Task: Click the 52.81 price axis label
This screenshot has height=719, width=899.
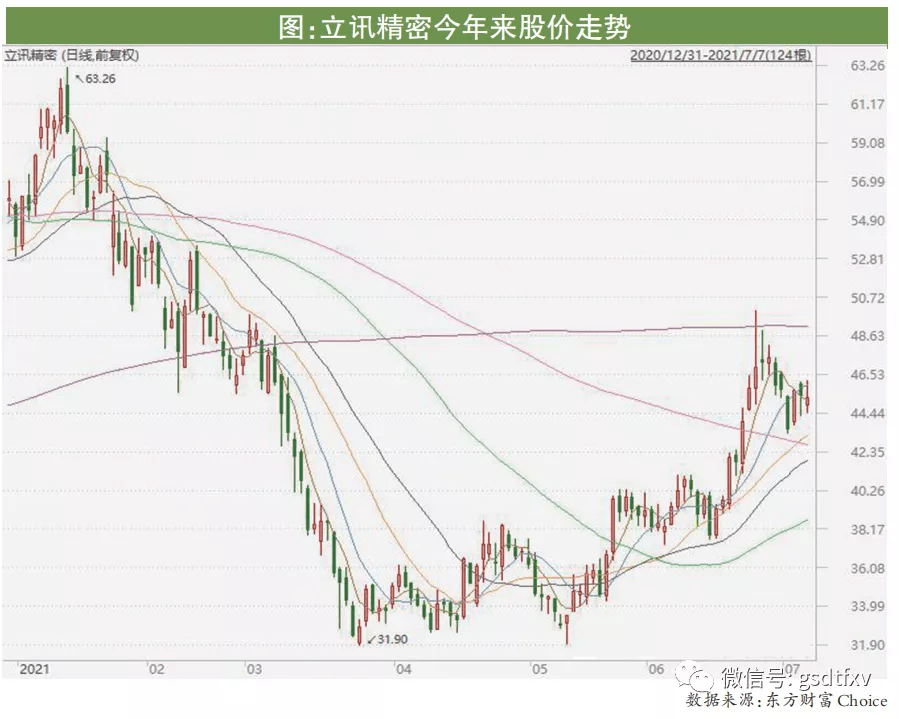Action: [x=867, y=259]
